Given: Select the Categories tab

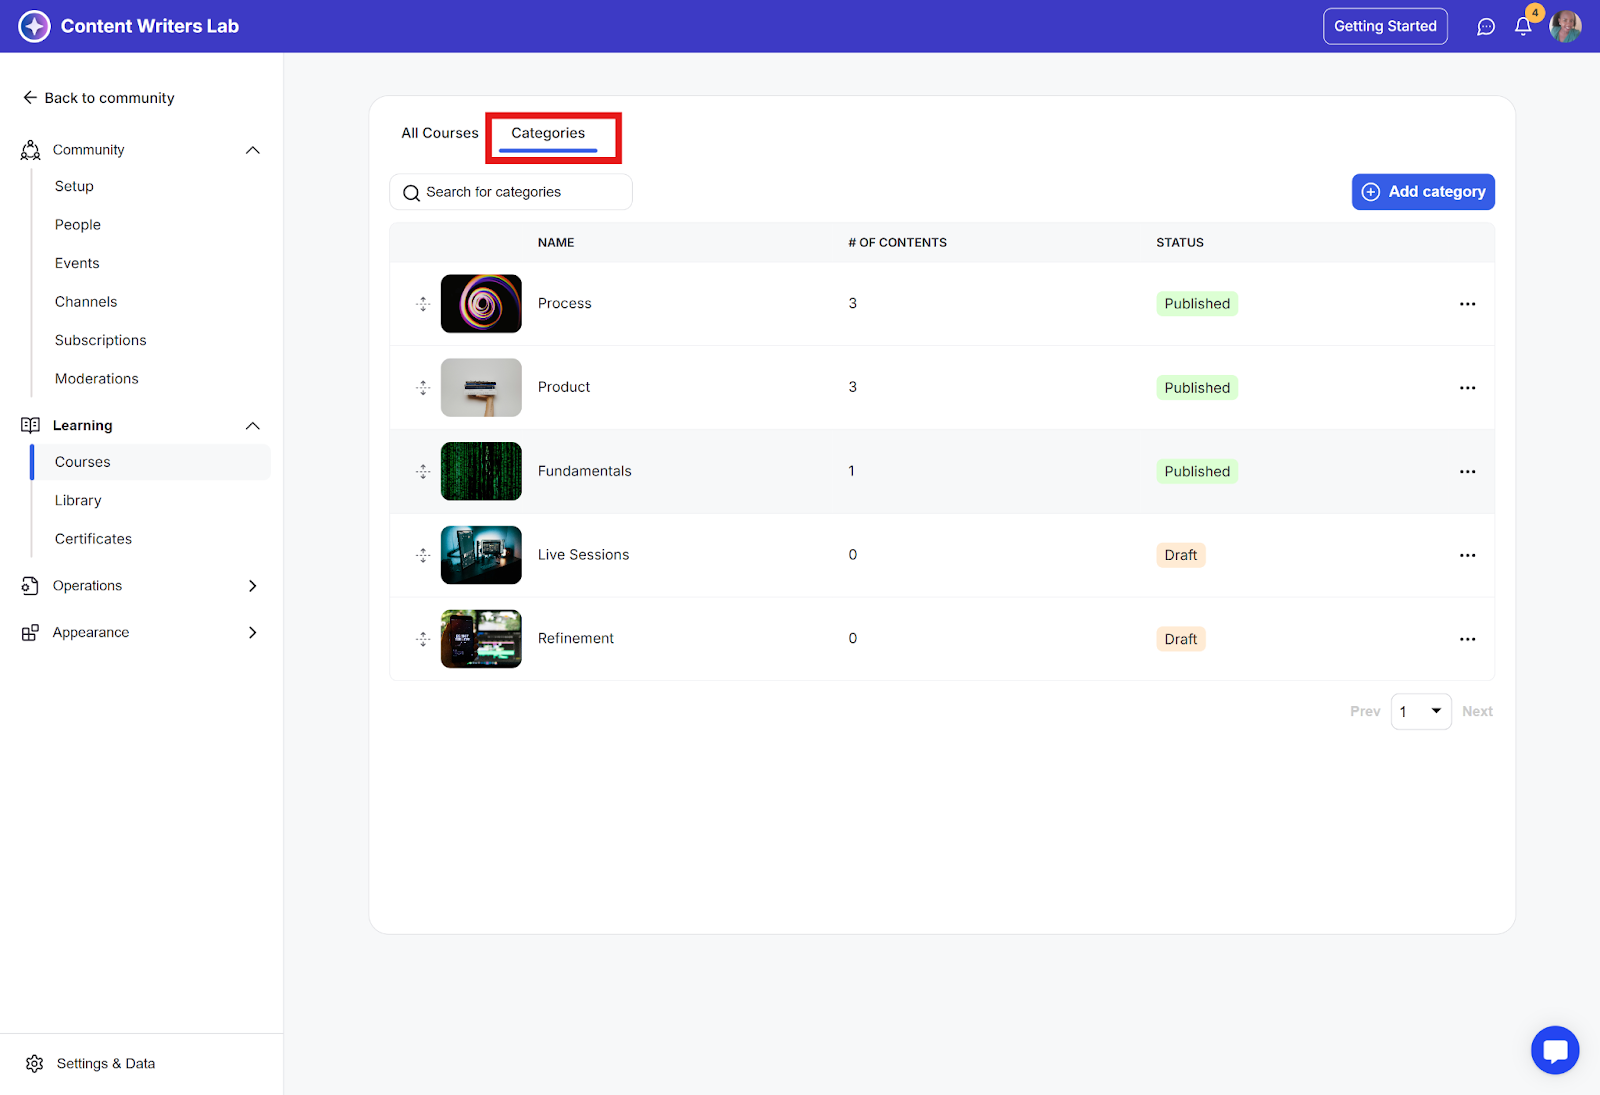Looking at the screenshot, I should pos(548,133).
